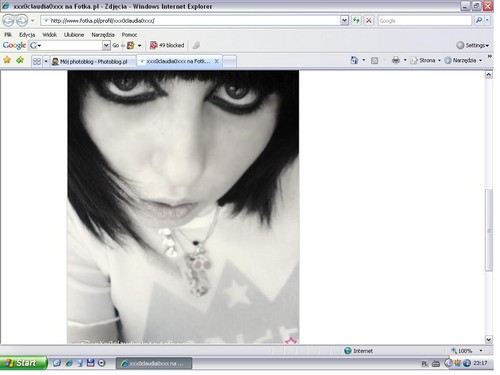The image size is (500, 375).
Task: Open the Quick Tabs grid icon
Action: click(x=37, y=61)
